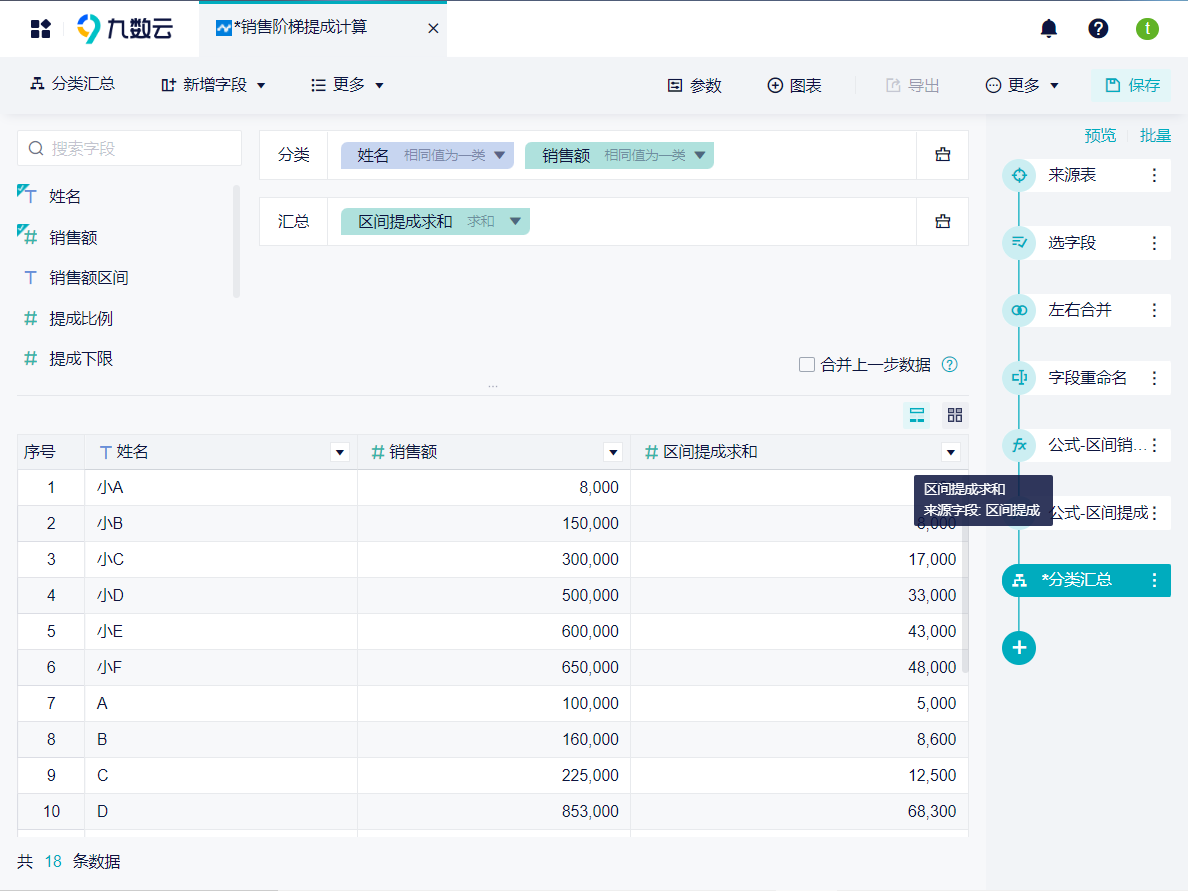Click the toolbox icon in 分类 row
Image resolution: width=1188 pixels, height=891 pixels.
point(942,155)
